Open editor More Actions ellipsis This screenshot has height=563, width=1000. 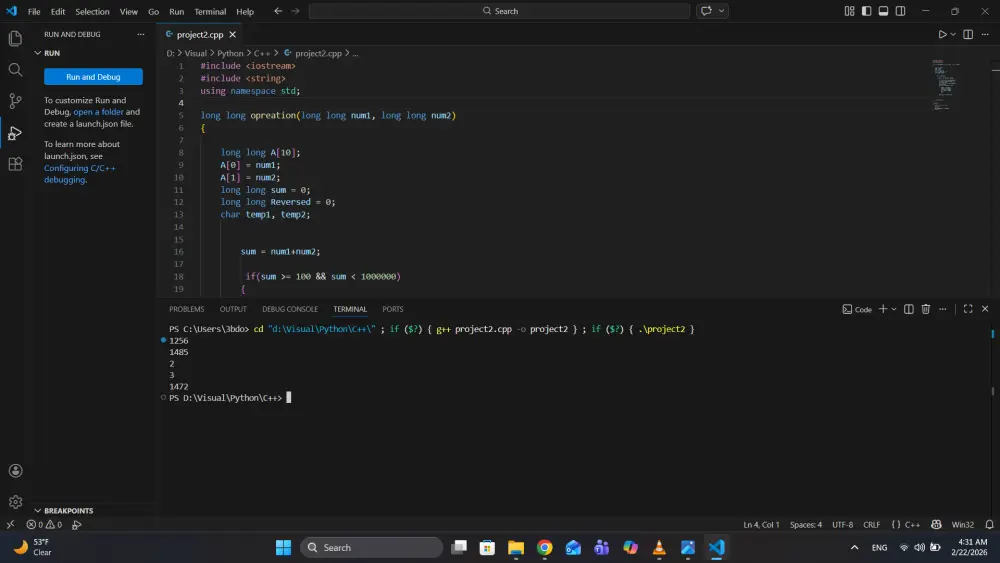[x=985, y=34]
